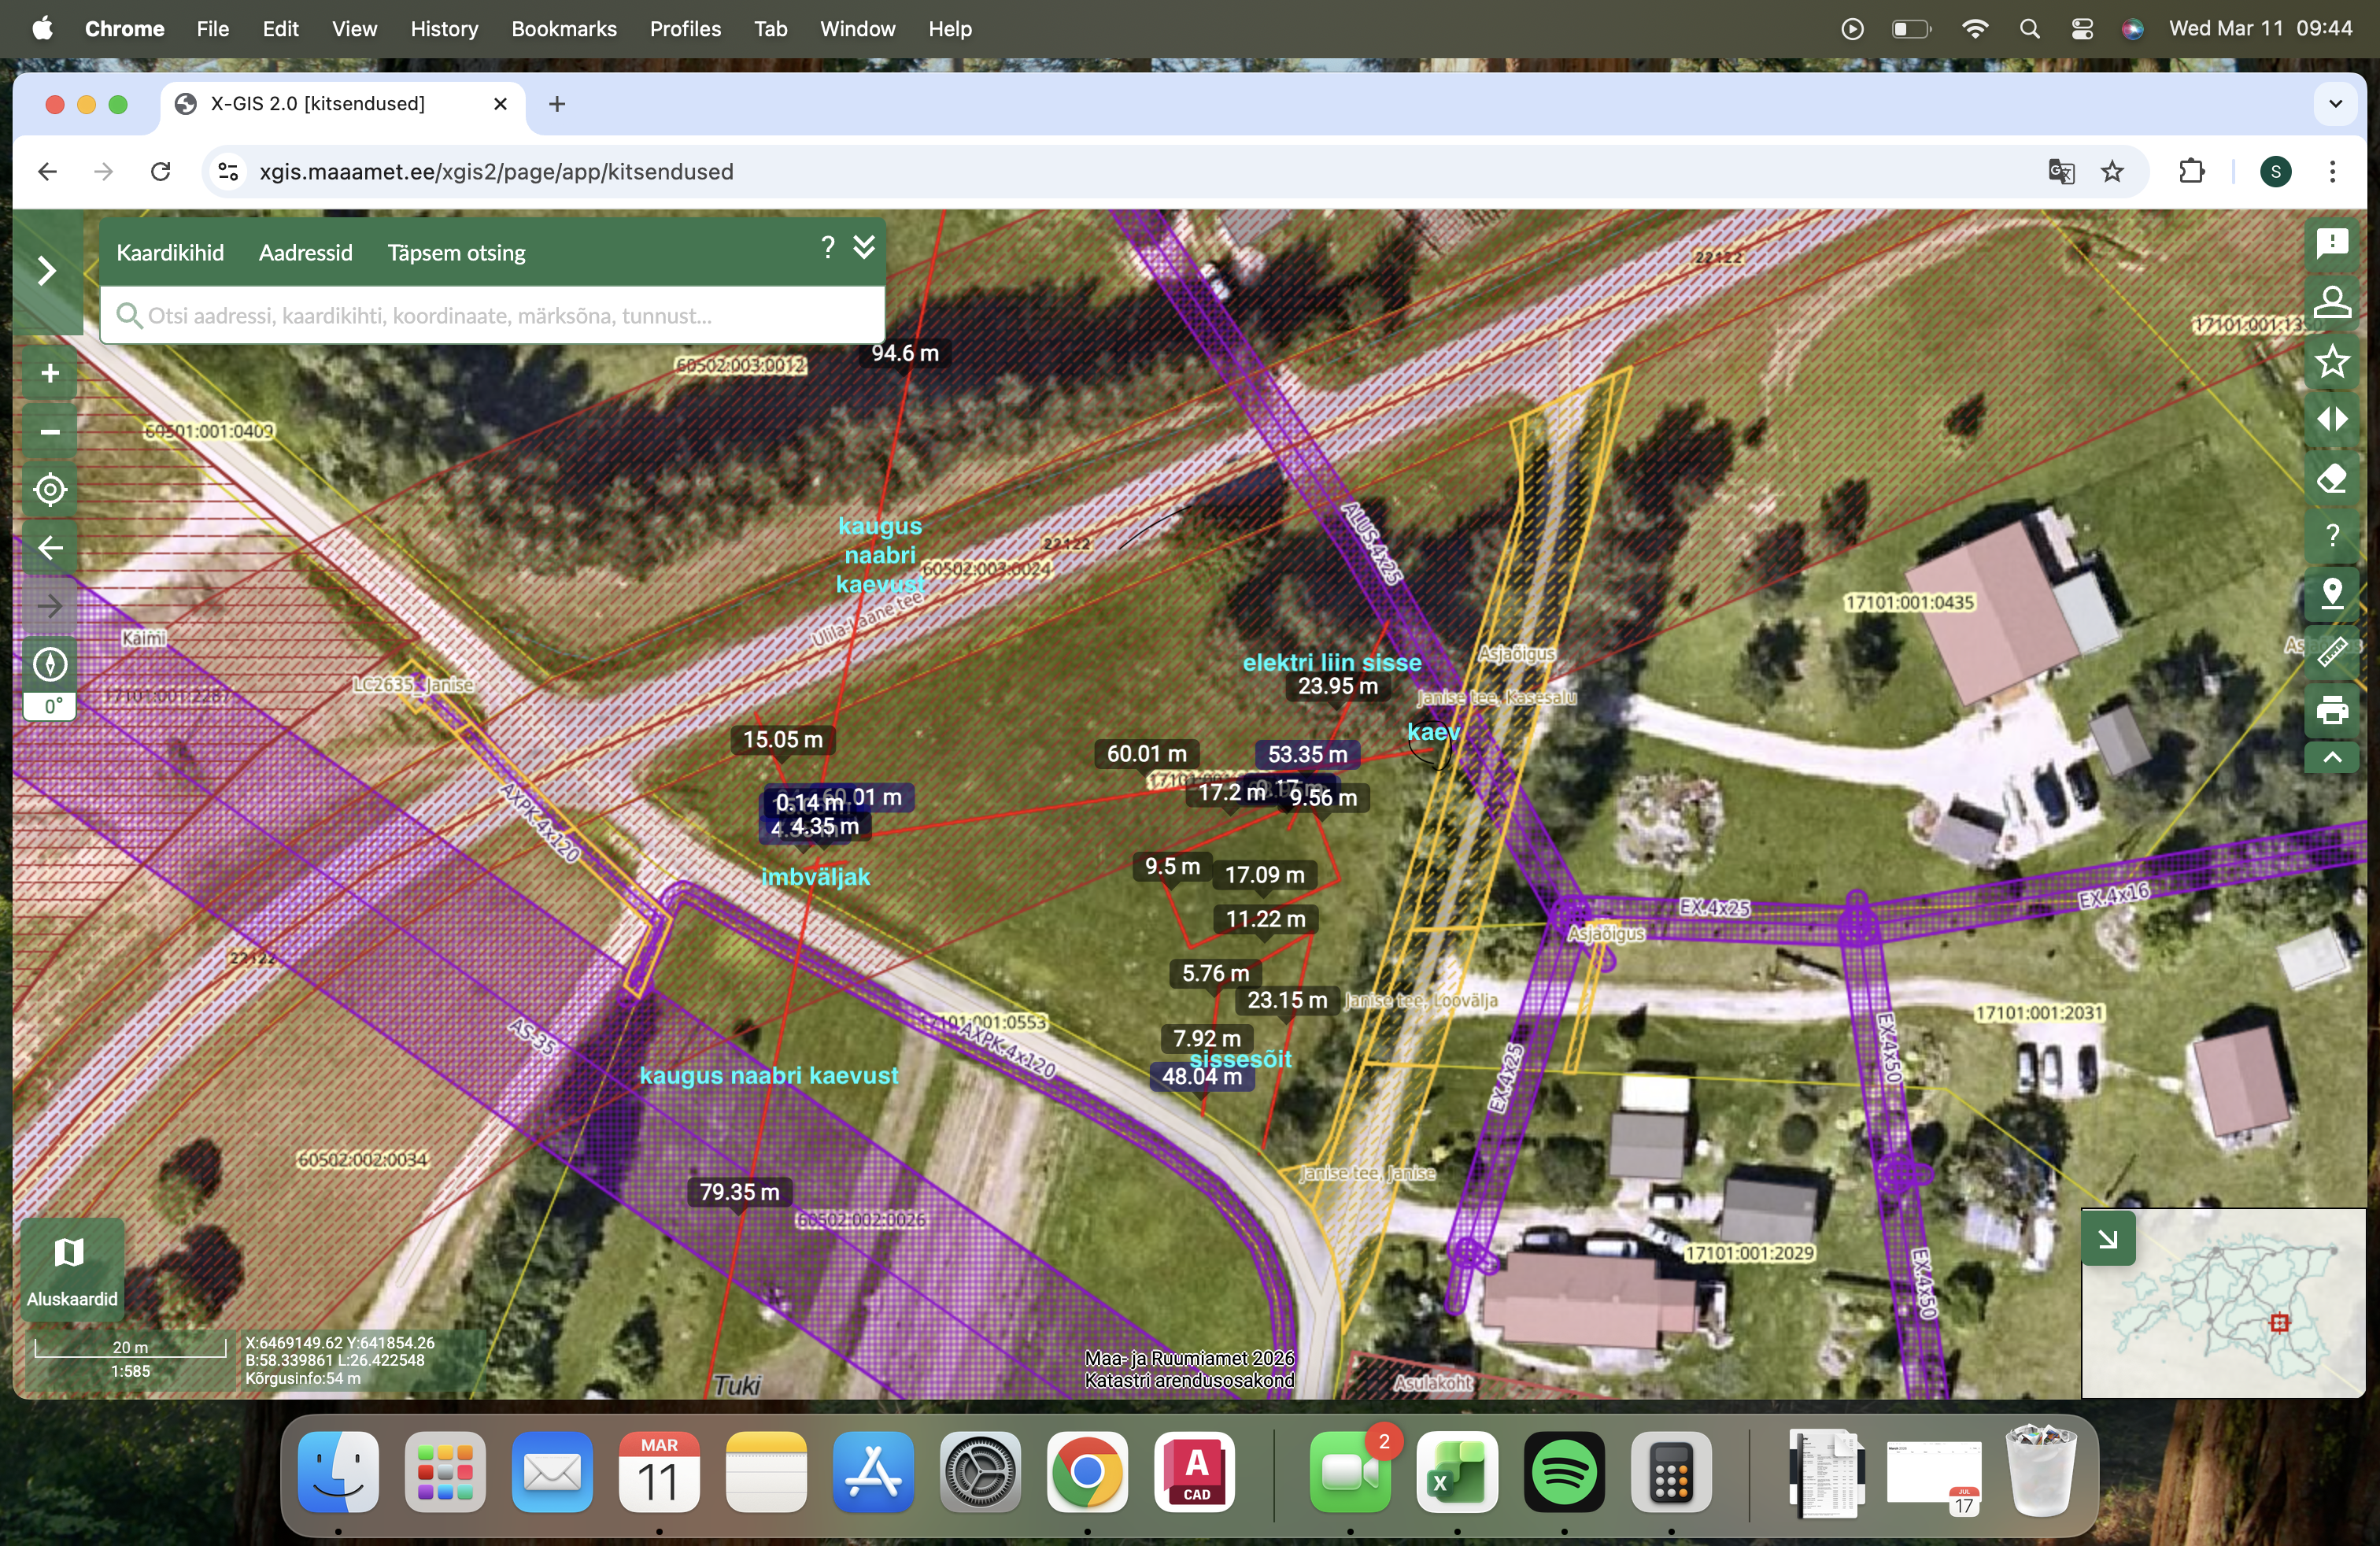This screenshot has height=1546, width=2380.
Task: Click the zoom out minus button
Action: (50, 432)
